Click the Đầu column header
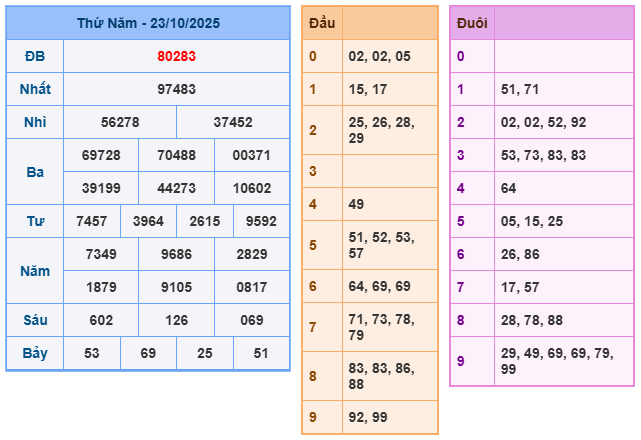This screenshot has height=440, width=641. pyautogui.click(x=322, y=23)
